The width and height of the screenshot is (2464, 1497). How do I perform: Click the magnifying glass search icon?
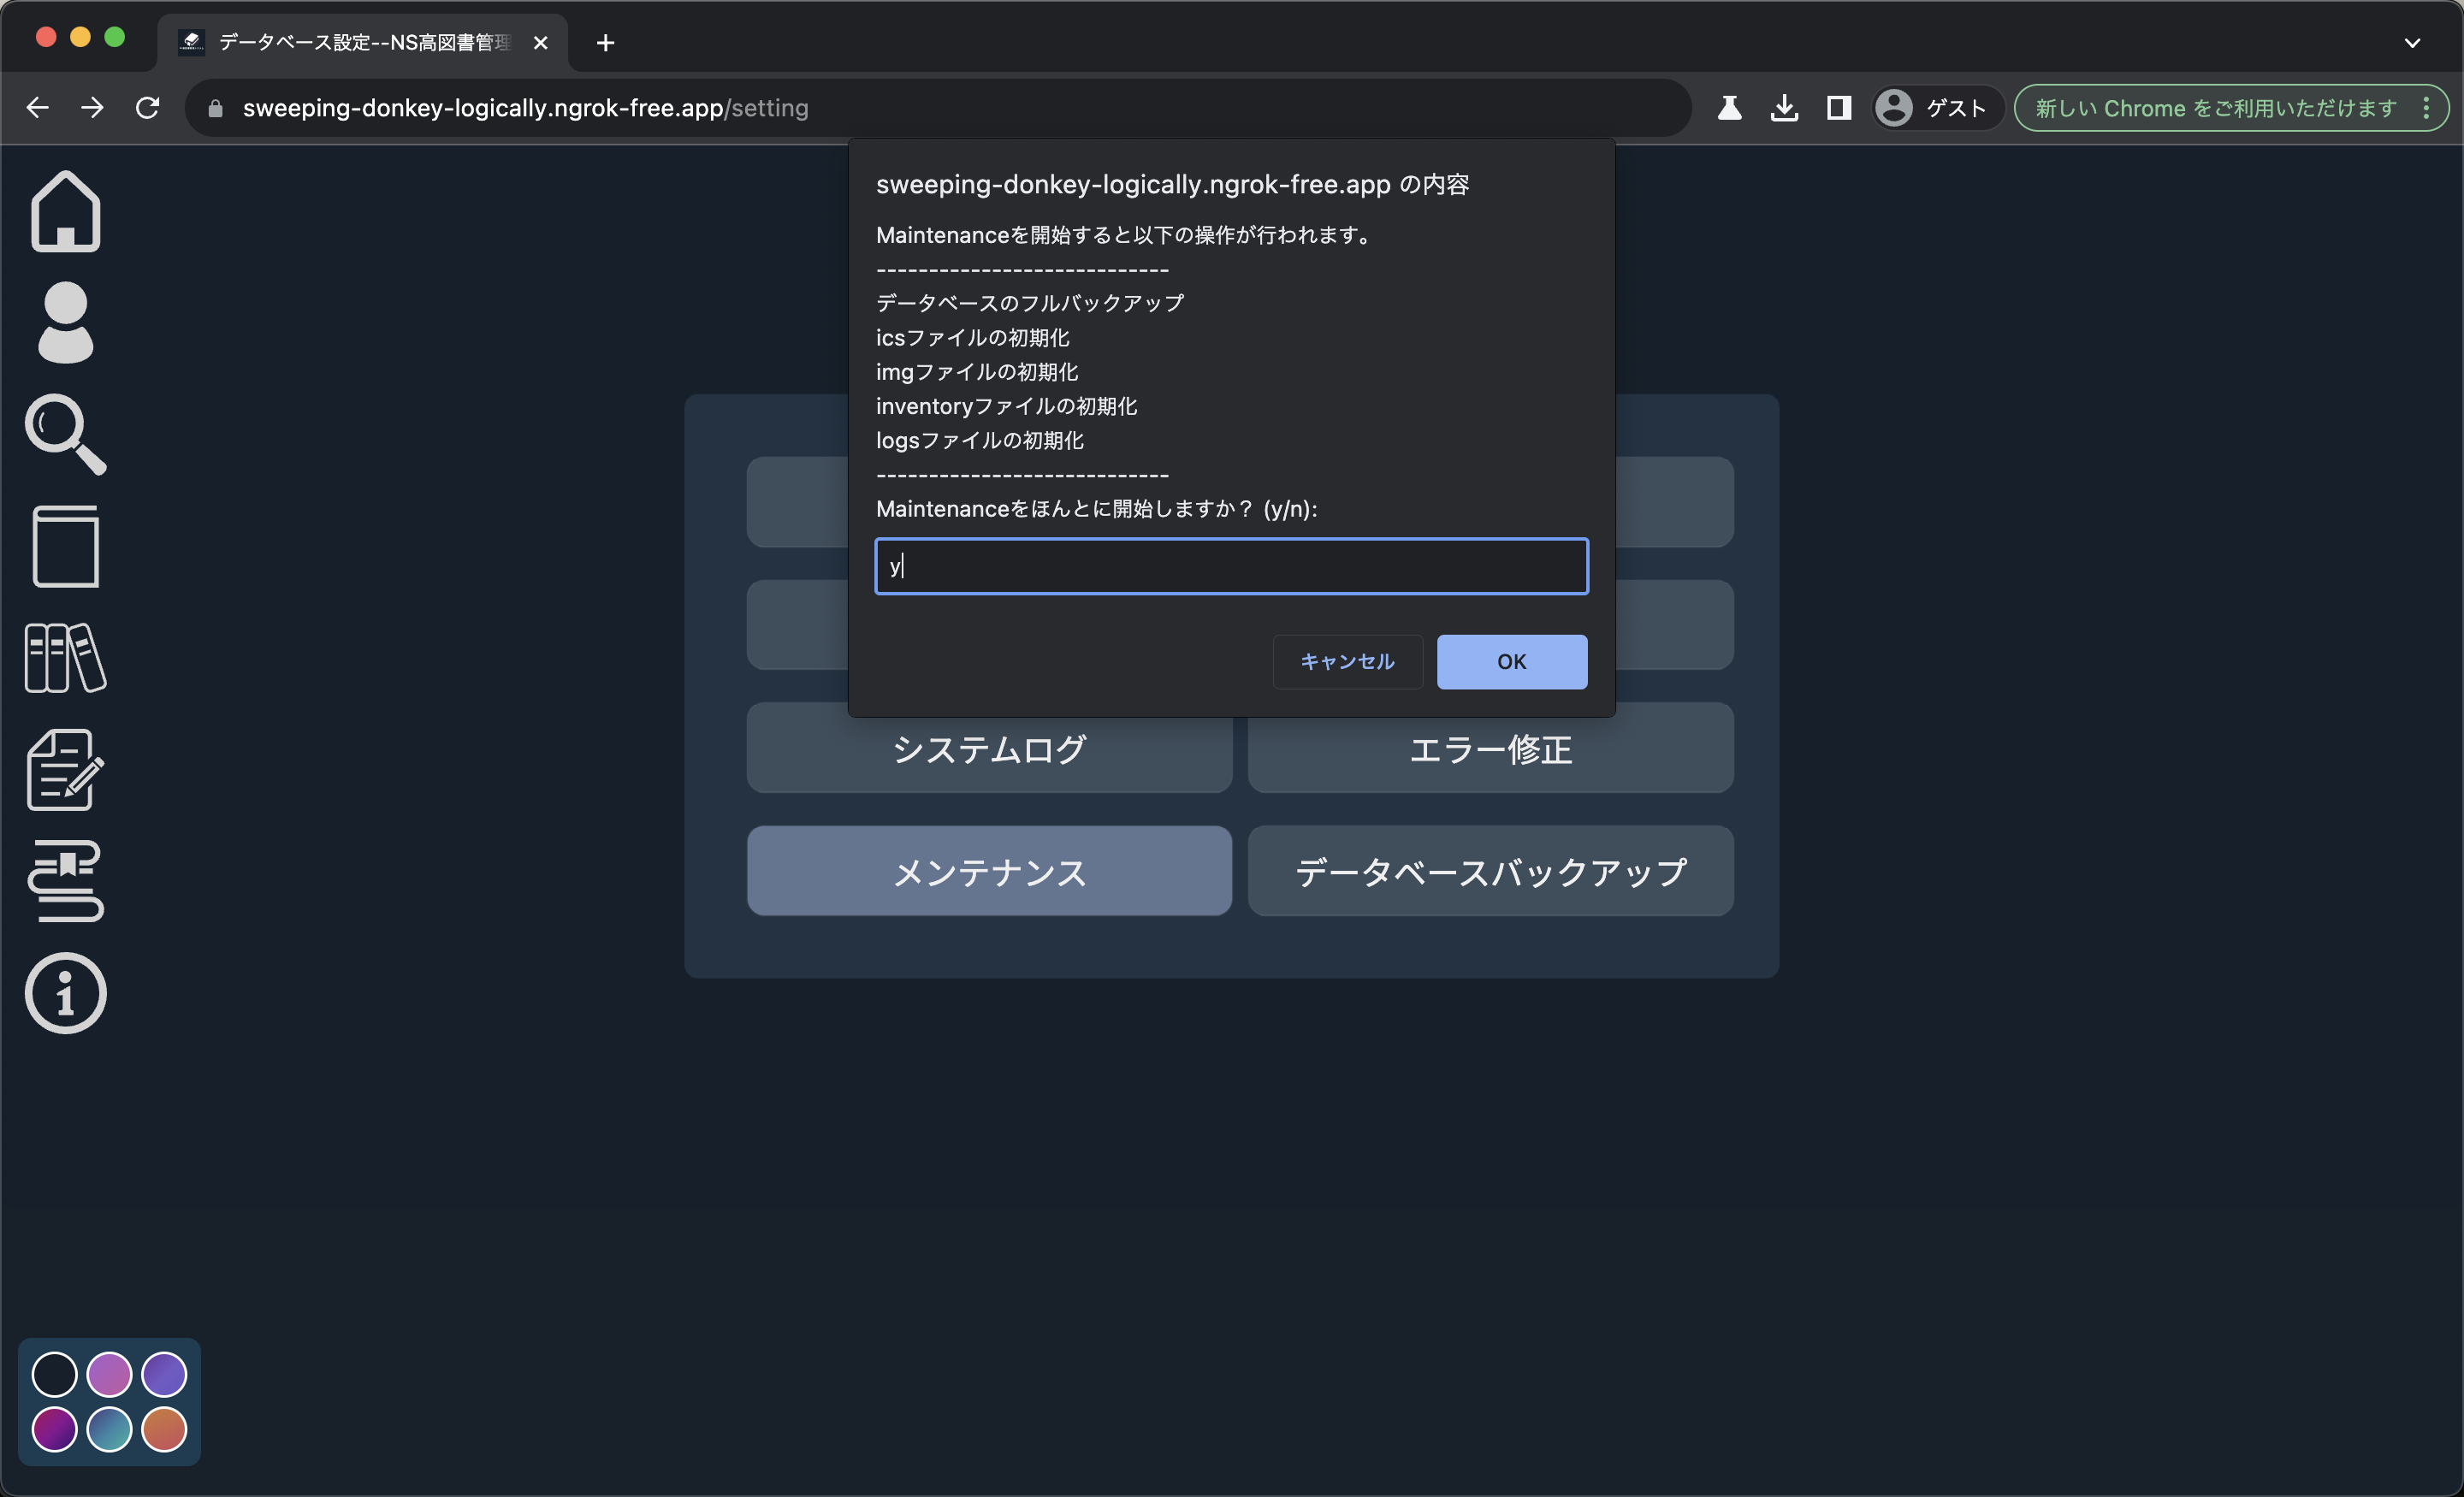pos(66,434)
